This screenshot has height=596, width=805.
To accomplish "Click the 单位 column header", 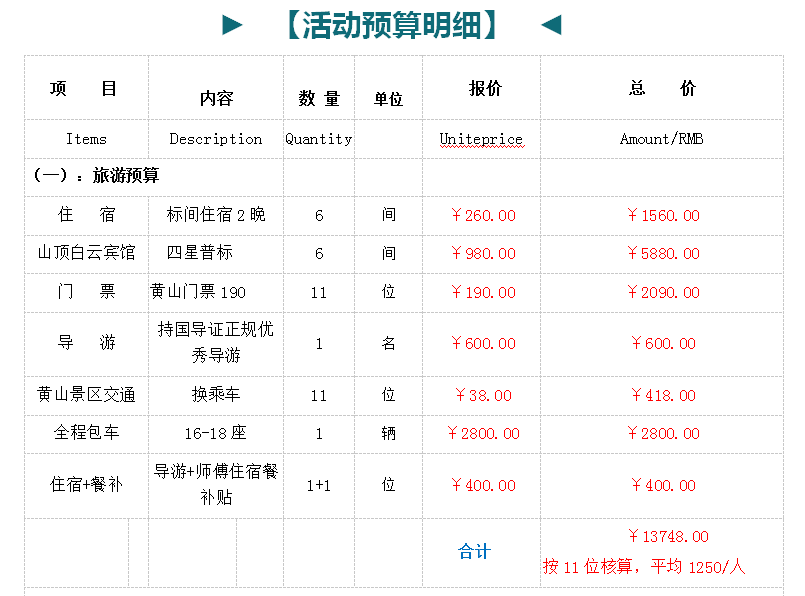I will click(388, 99).
